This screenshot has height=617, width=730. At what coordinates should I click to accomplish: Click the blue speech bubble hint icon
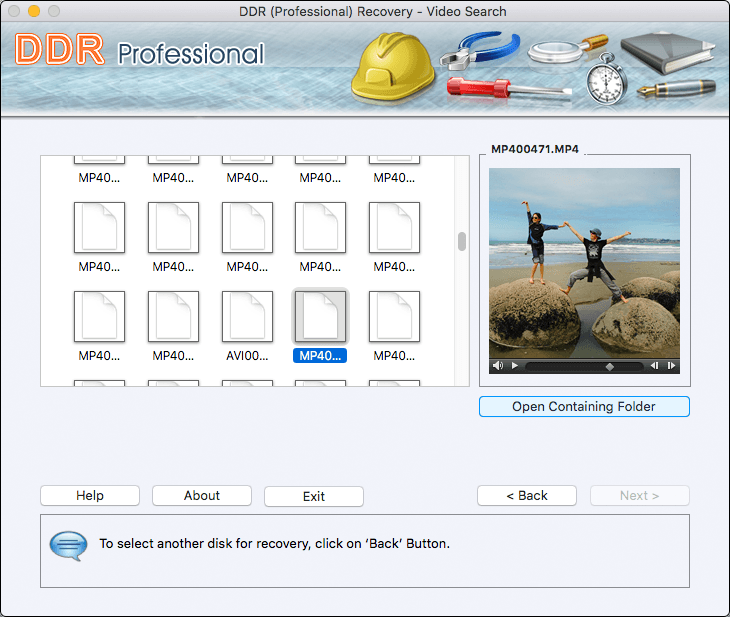[68, 545]
